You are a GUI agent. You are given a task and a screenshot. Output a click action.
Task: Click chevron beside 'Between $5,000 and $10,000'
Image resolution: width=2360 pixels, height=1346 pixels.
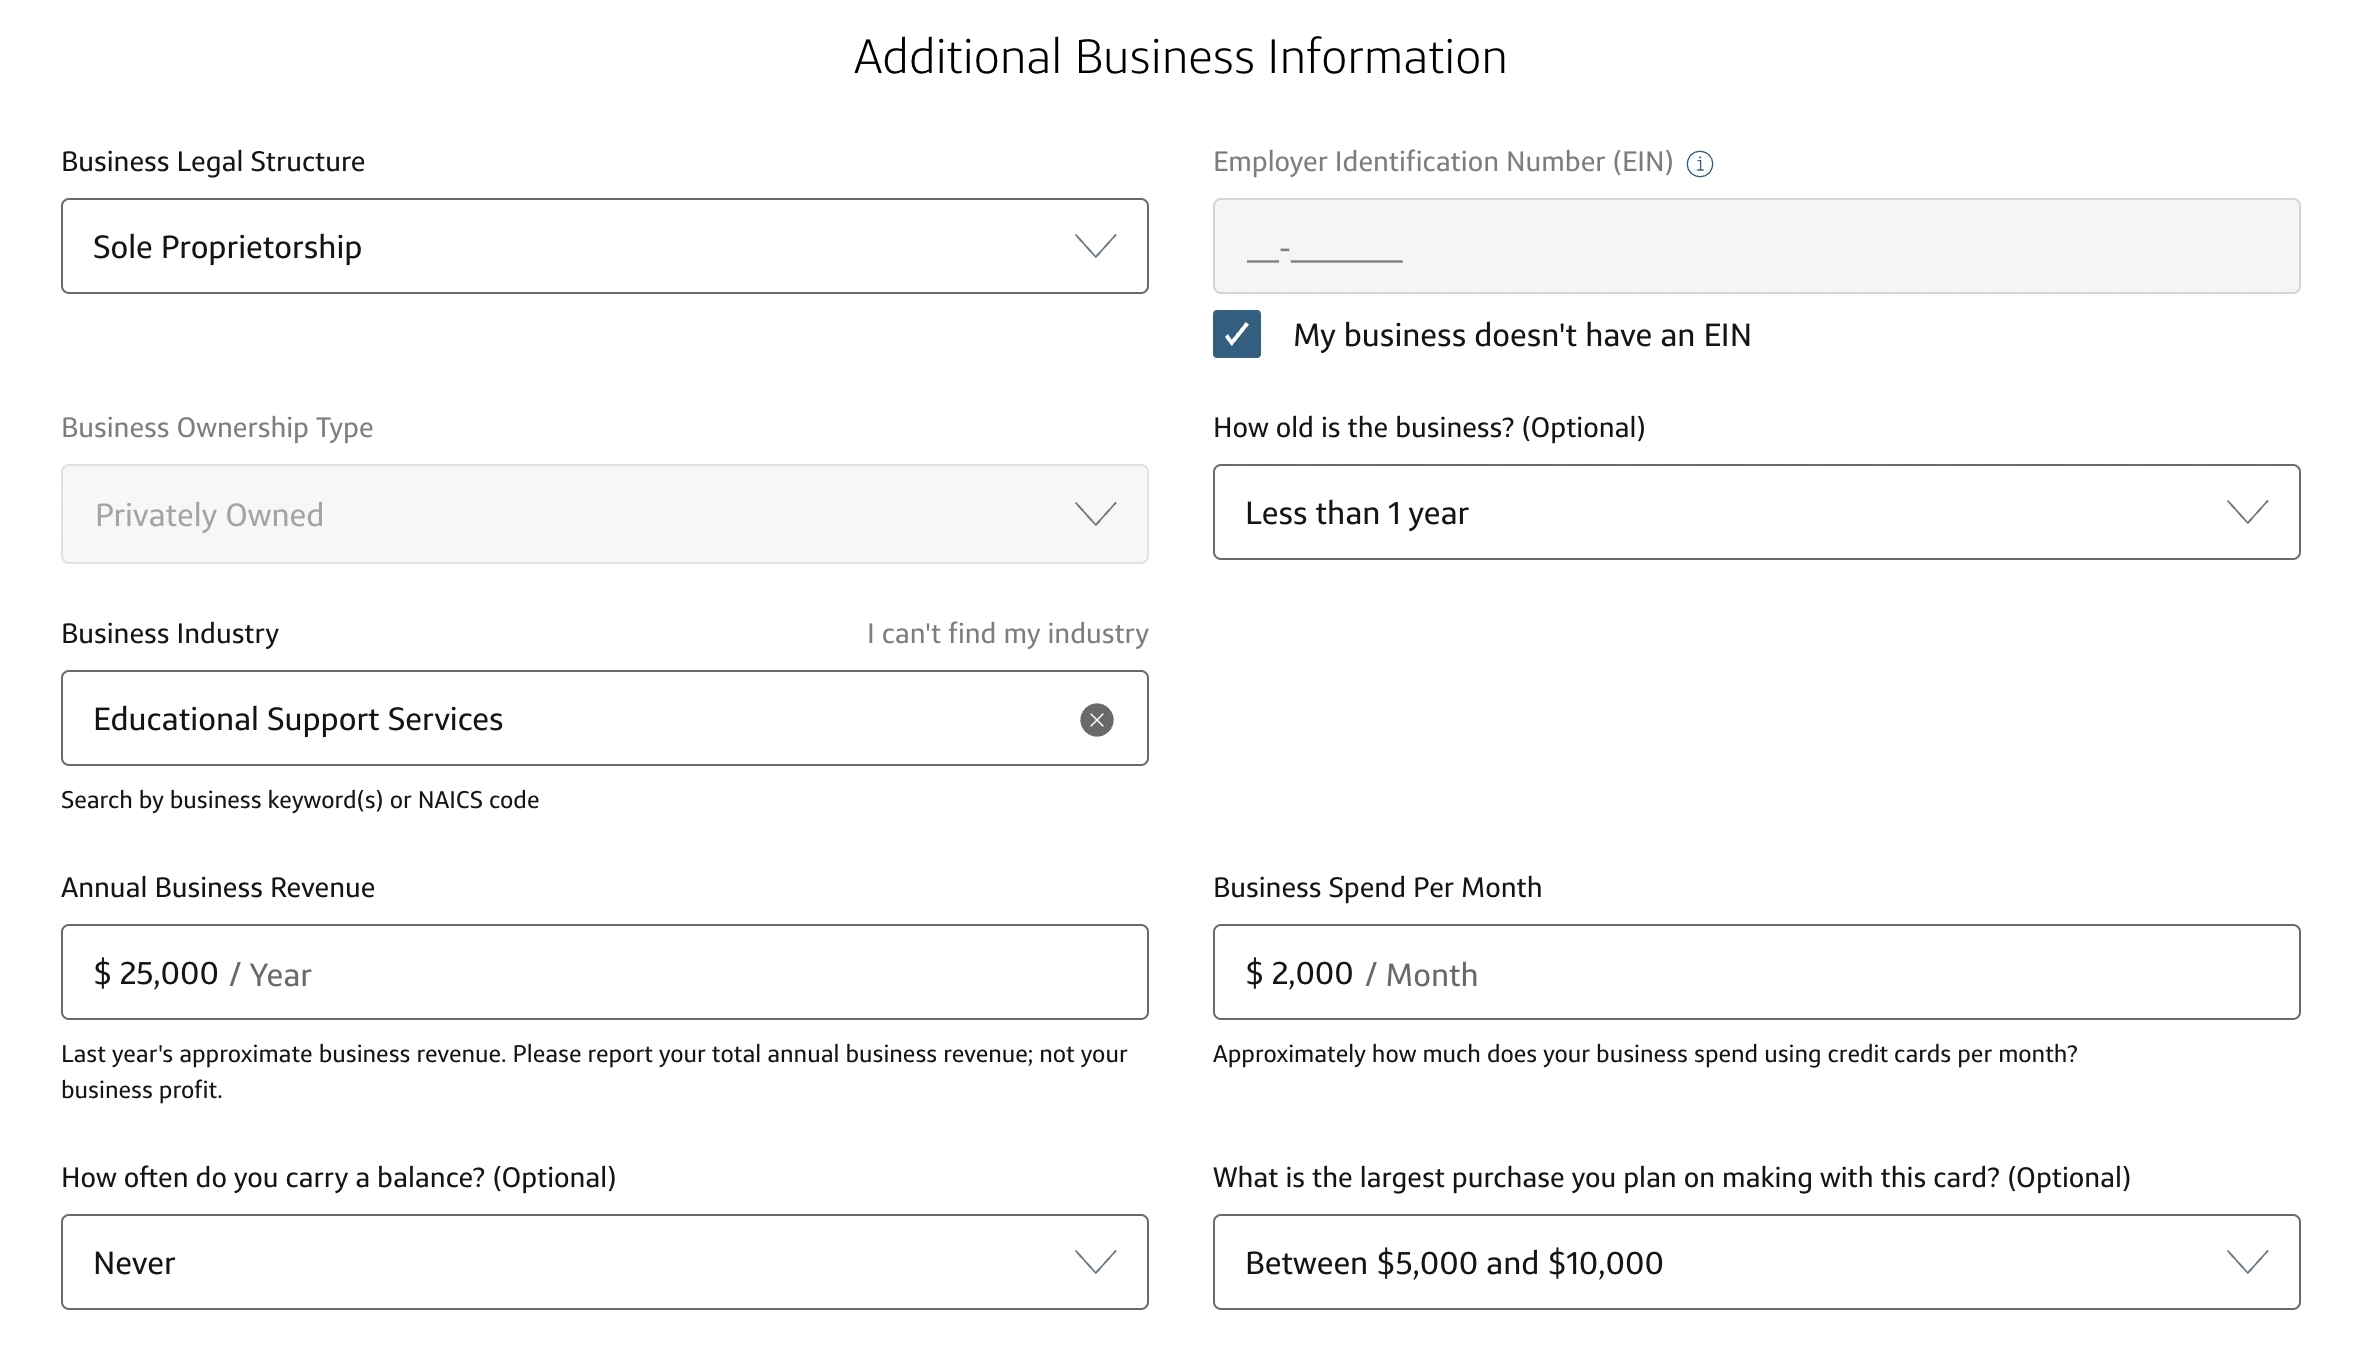coord(2247,1262)
